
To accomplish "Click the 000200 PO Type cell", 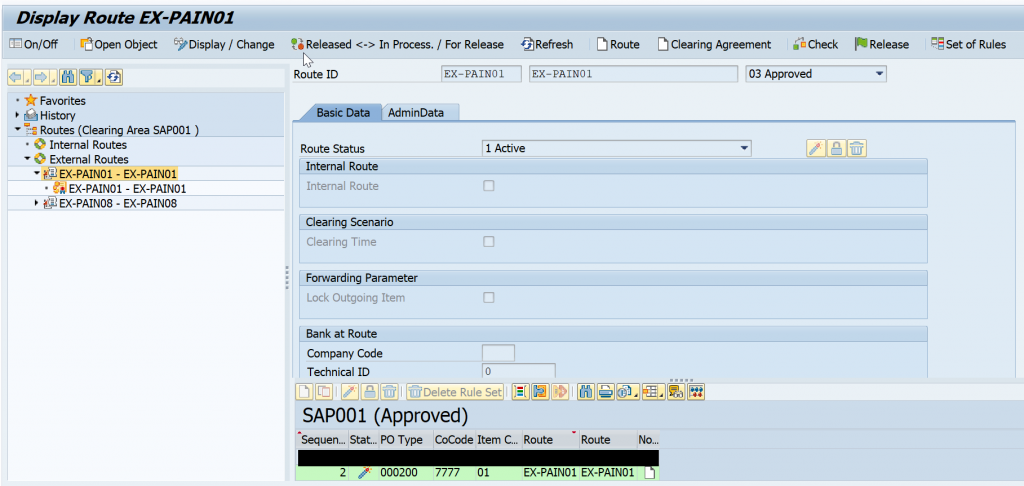I will (406, 473).
